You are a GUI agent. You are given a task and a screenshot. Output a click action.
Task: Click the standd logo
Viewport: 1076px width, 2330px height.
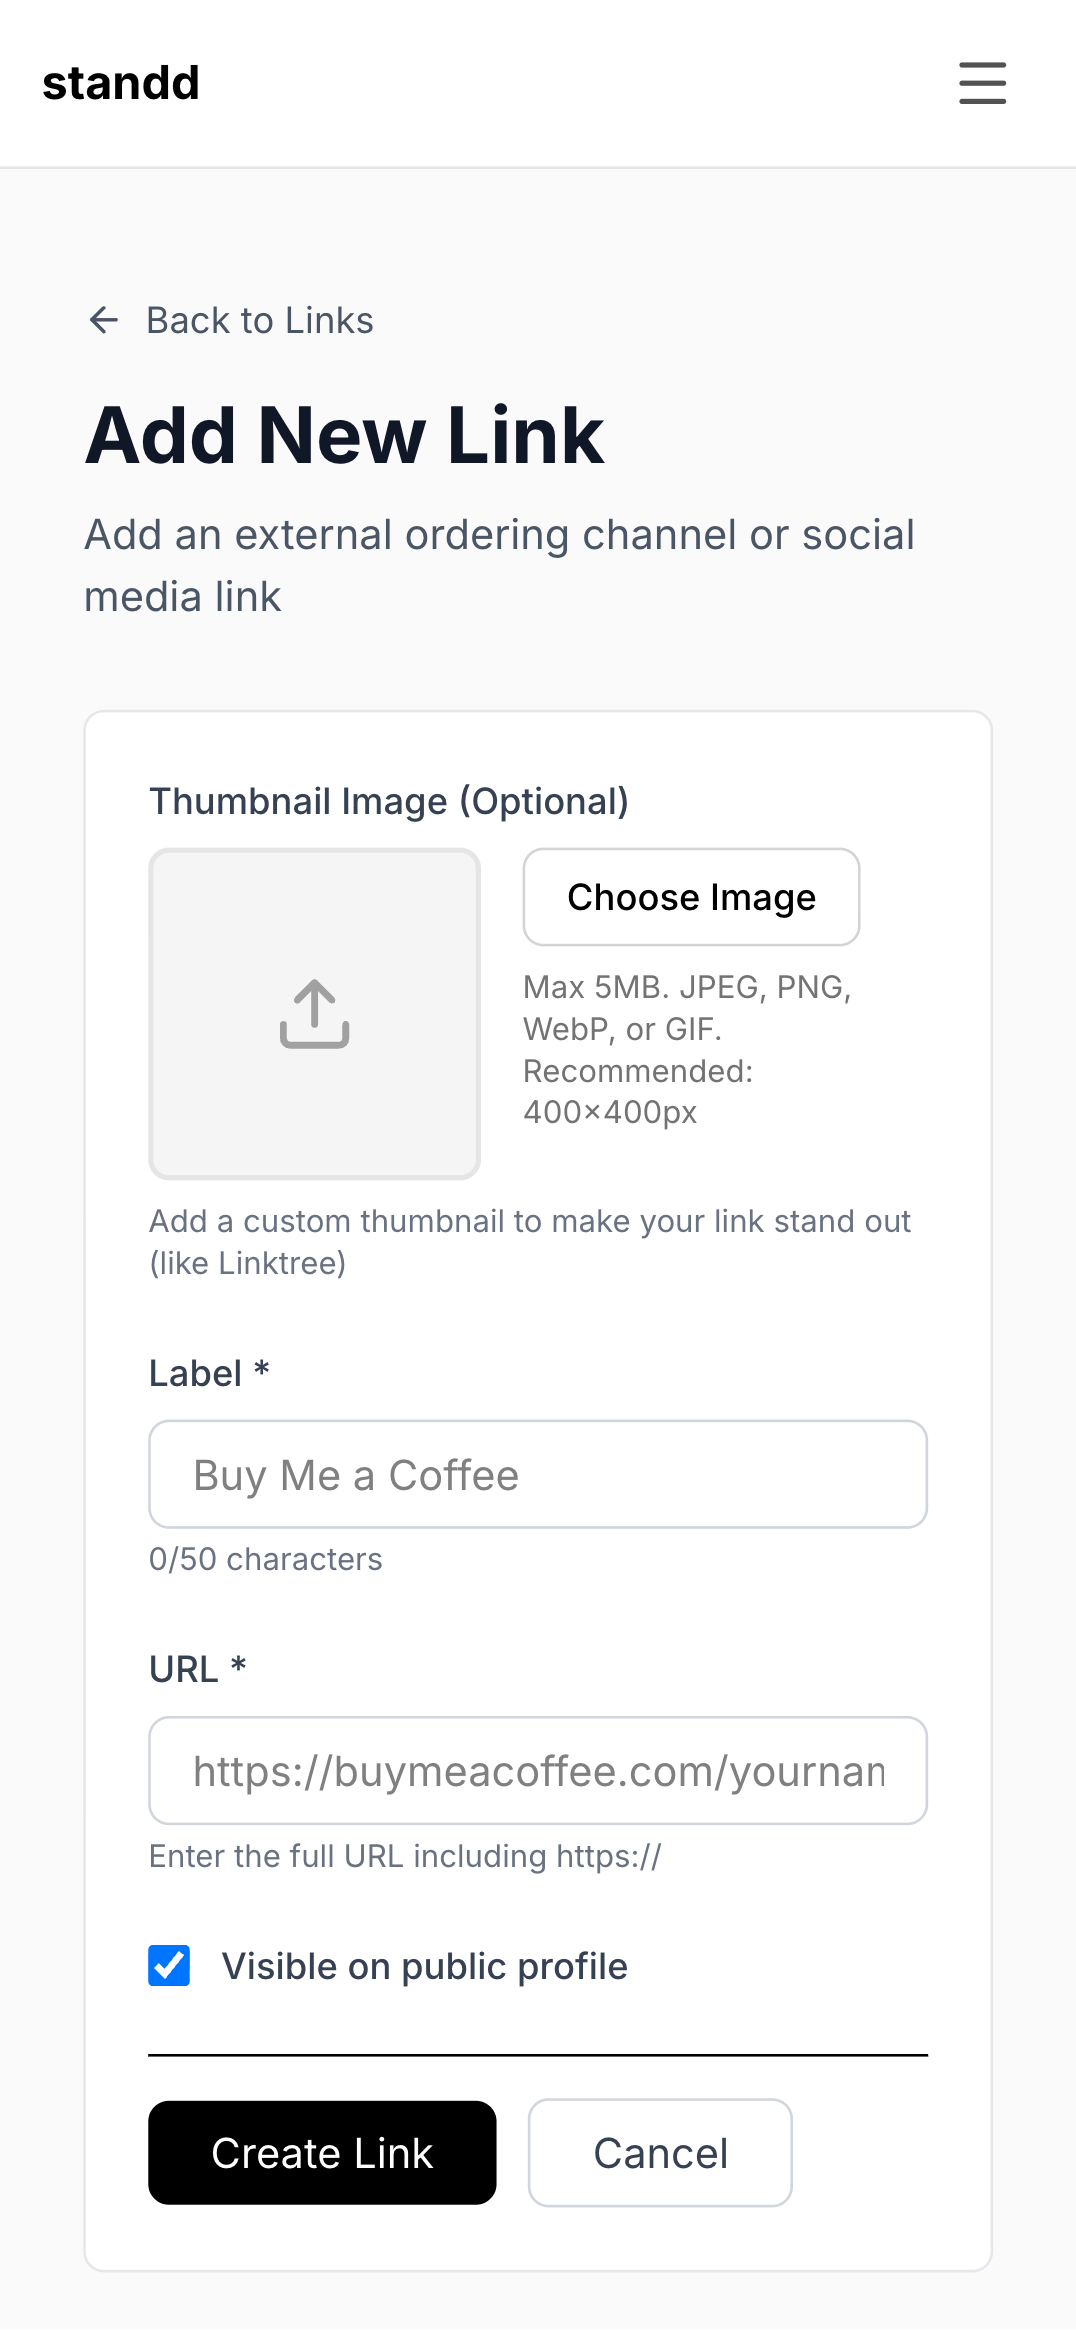coord(120,83)
